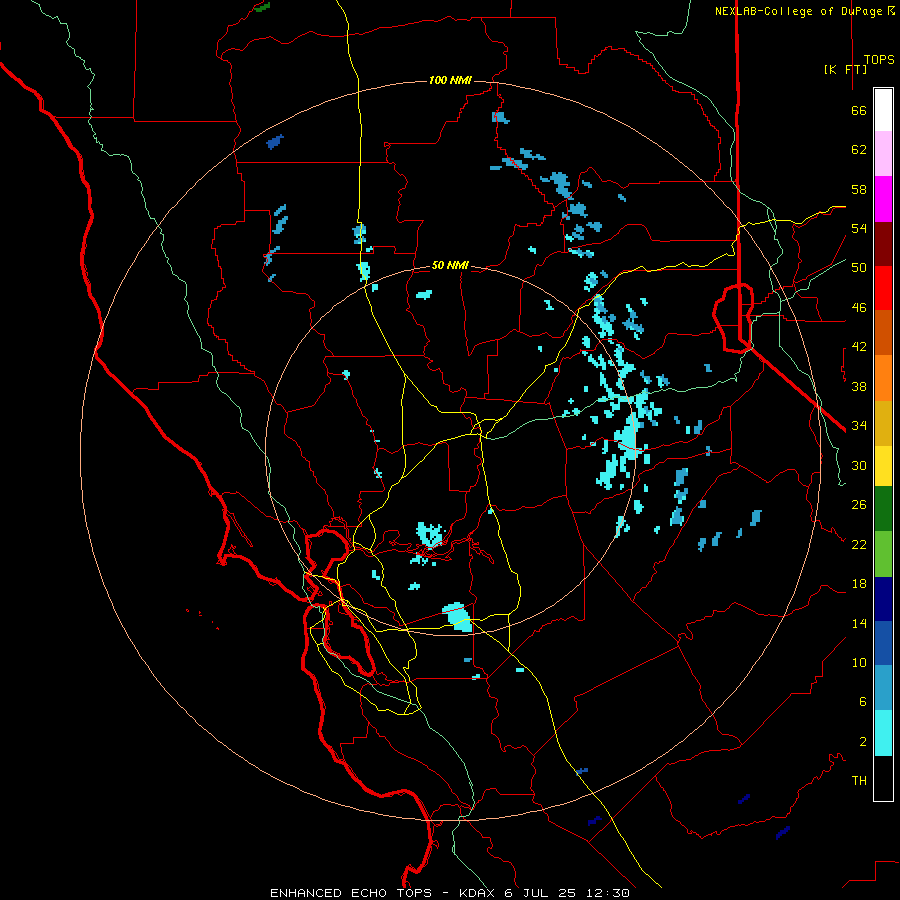This screenshot has width=900, height=900.
Task: Click the ENHANCED ECHO TOPS caption text
Action: (x=351, y=893)
